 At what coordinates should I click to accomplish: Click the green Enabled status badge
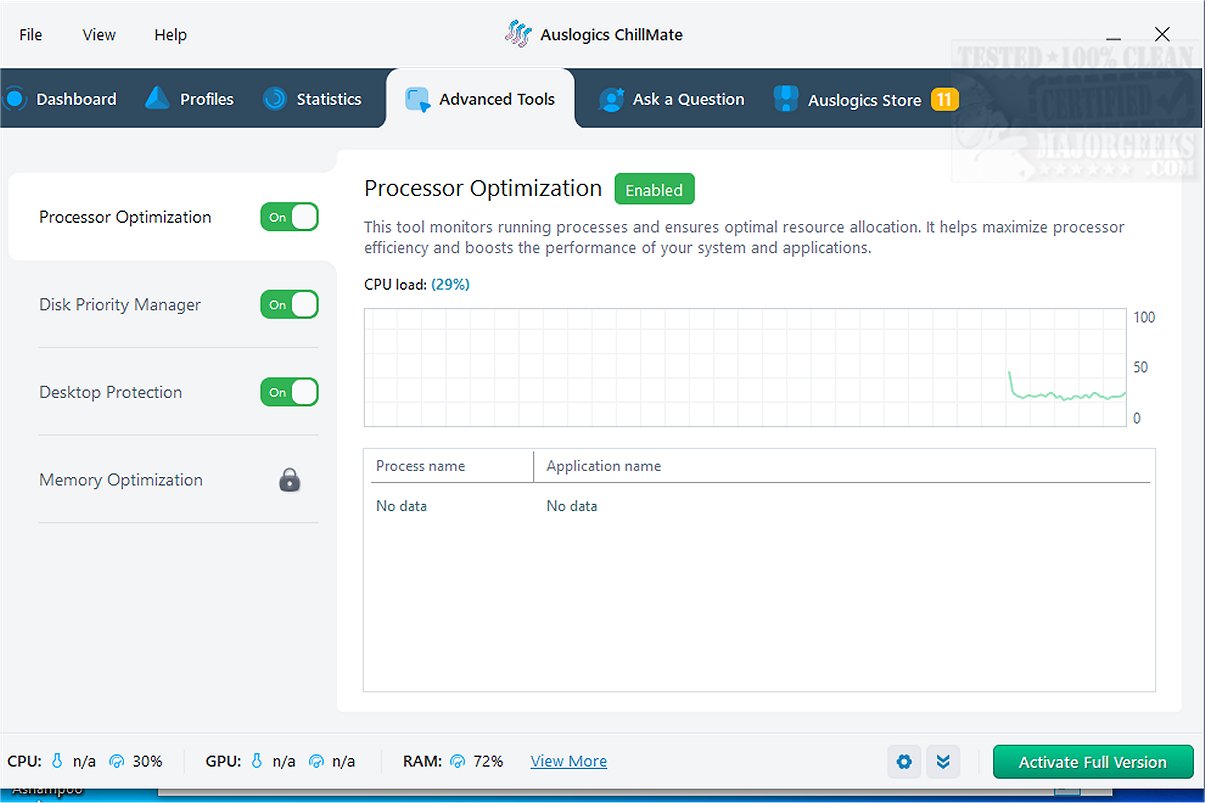[x=654, y=190]
